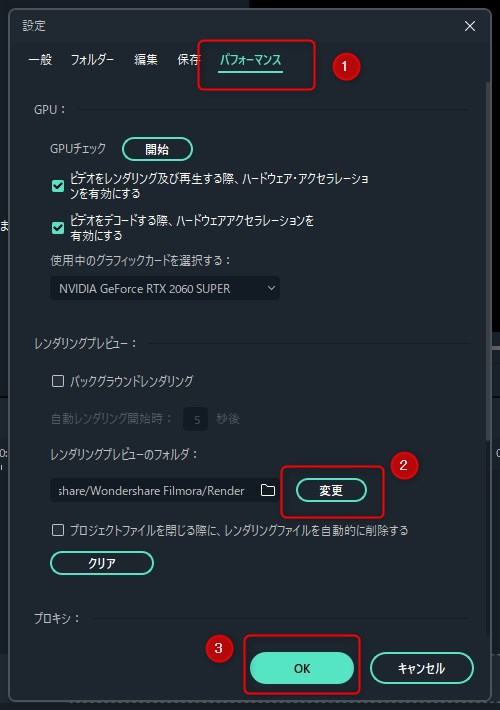500x710 pixels.
Task: Open the 編集 tab
Action: (x=146, y=59)
